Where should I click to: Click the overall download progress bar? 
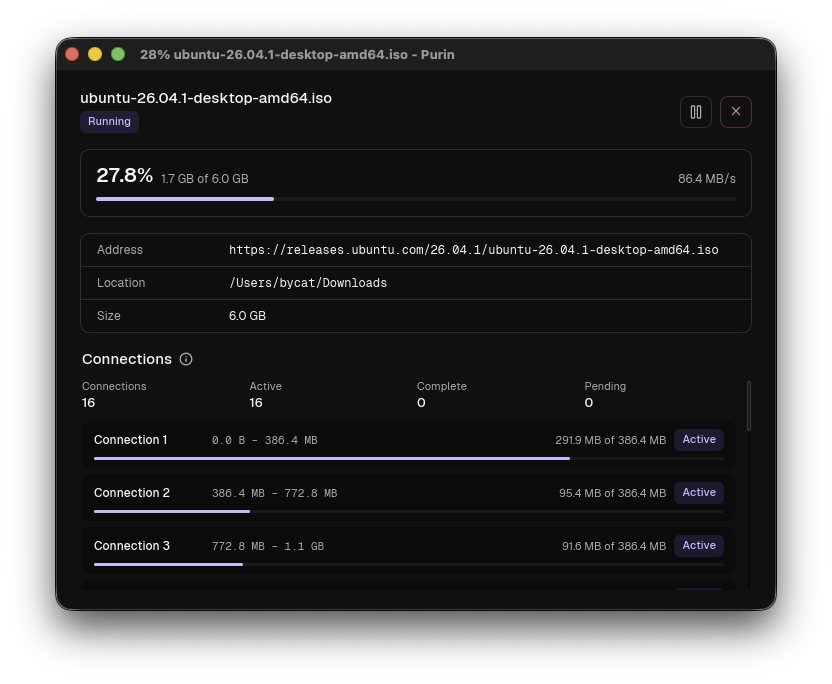(416, 199)
